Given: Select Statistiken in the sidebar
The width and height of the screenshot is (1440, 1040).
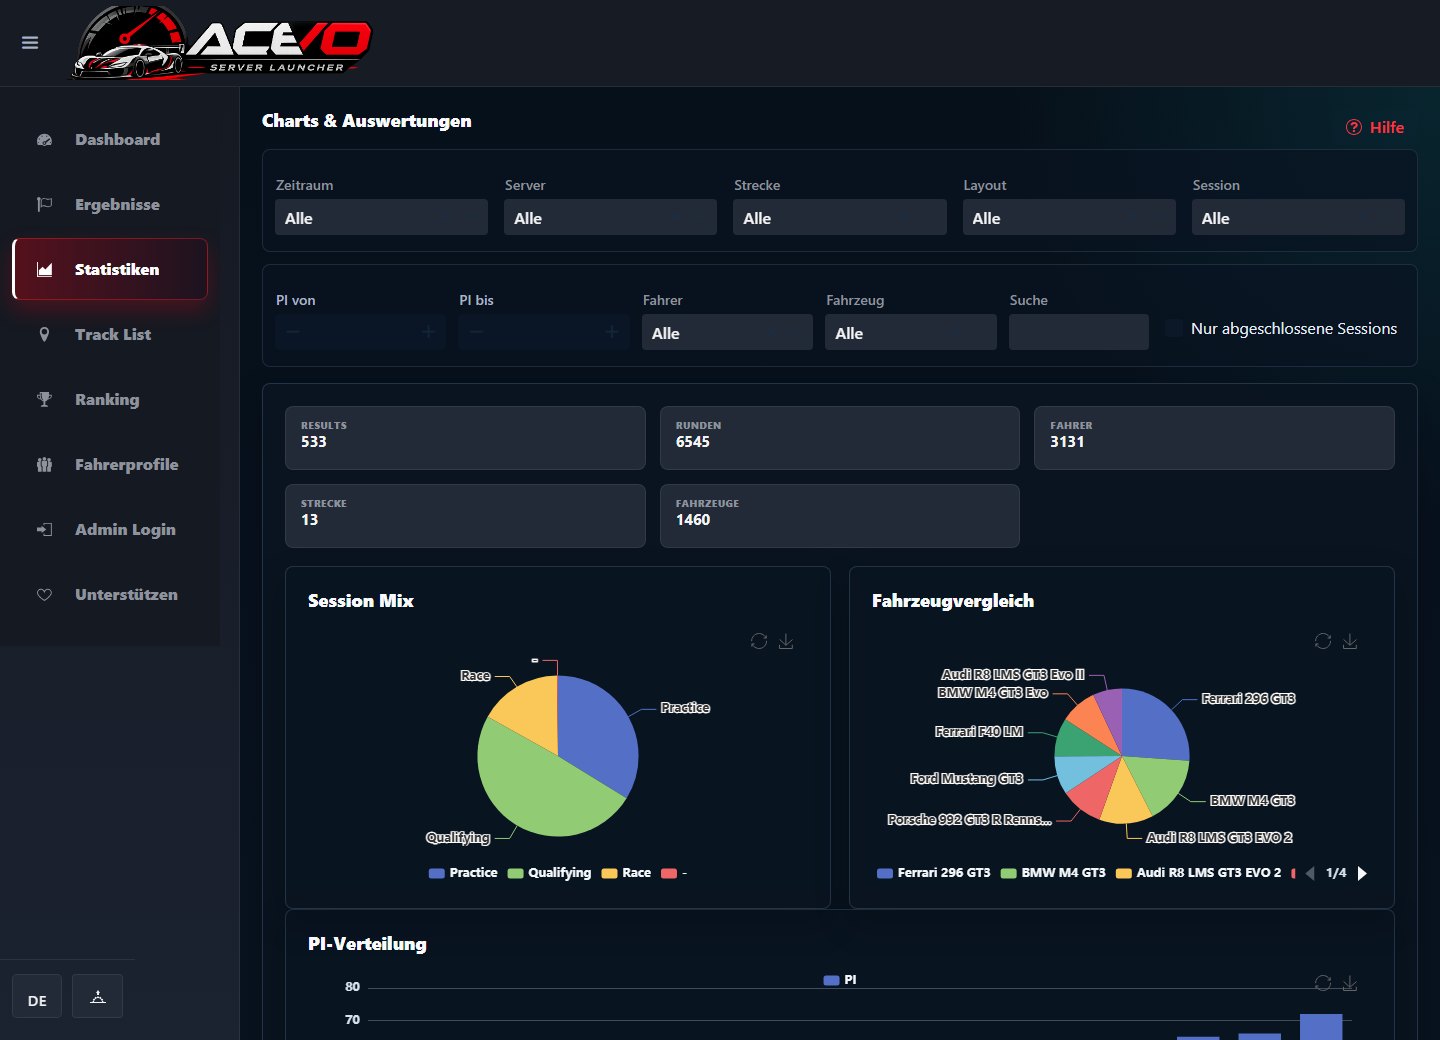Looking at the screenshot, I should pyautogui.click(x=110, y=269).
